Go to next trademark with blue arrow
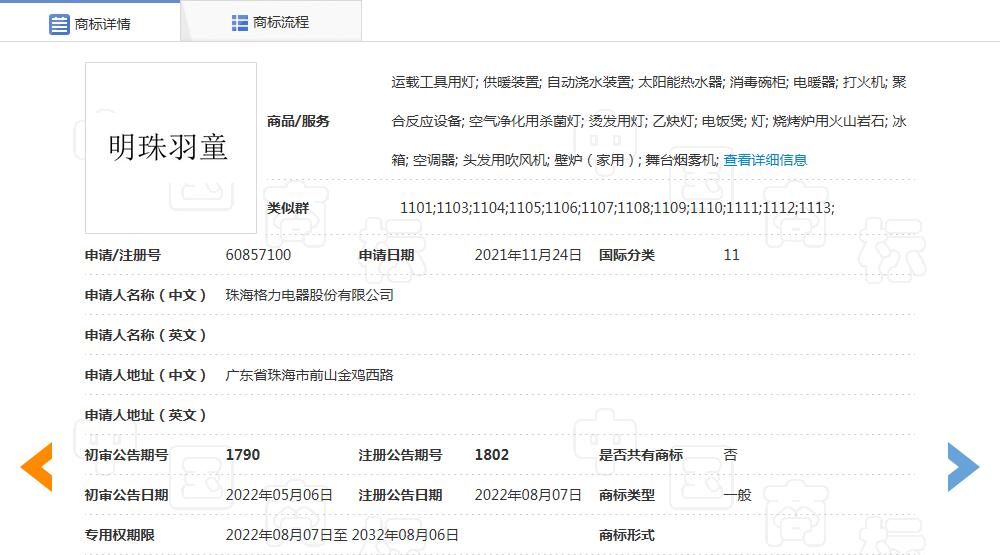Viewport: 1000px width, 555px height. (963, 467)
